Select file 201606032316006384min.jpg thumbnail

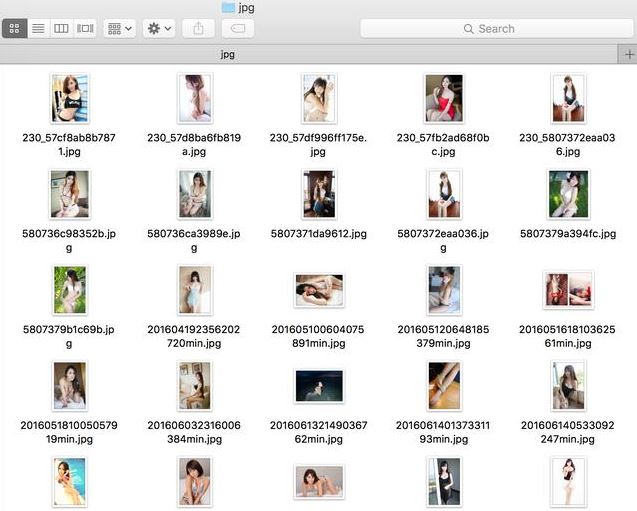click(x=195, y=386)
